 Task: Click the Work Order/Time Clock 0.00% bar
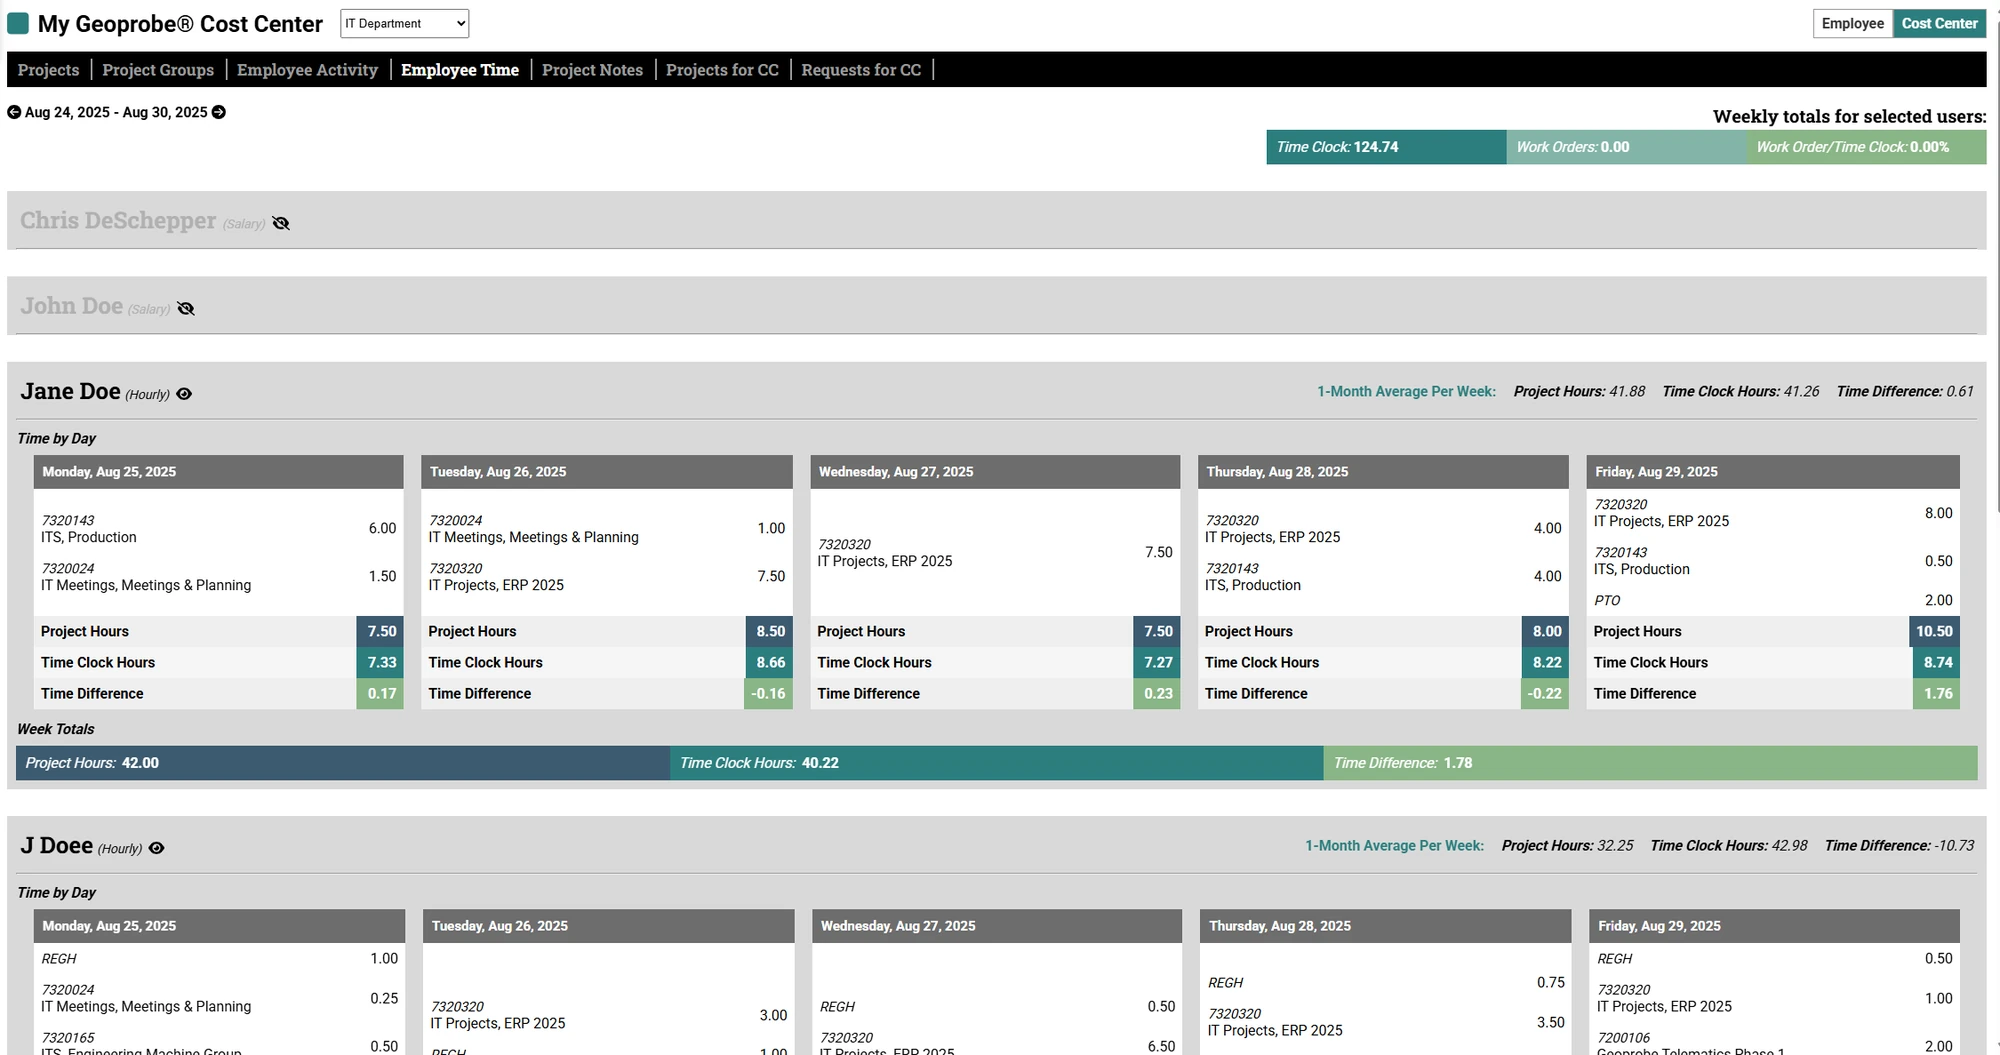1866,147
